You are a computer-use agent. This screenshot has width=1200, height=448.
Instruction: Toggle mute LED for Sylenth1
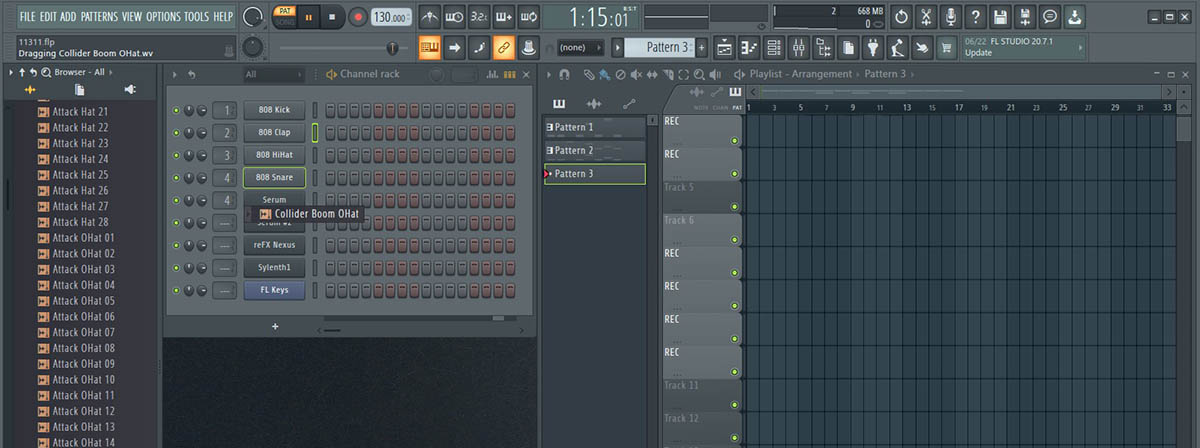coord(176,267)
